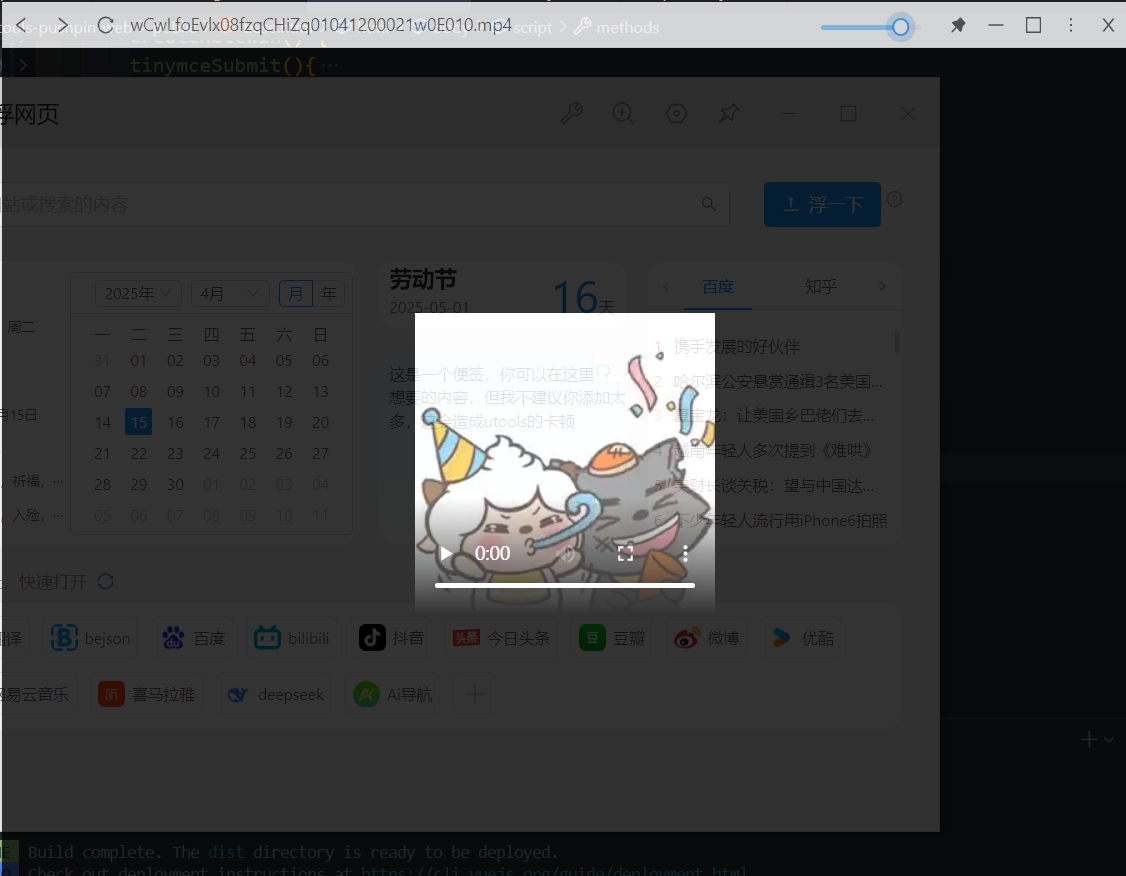Pin the floating video window on top

click(958, 26)
